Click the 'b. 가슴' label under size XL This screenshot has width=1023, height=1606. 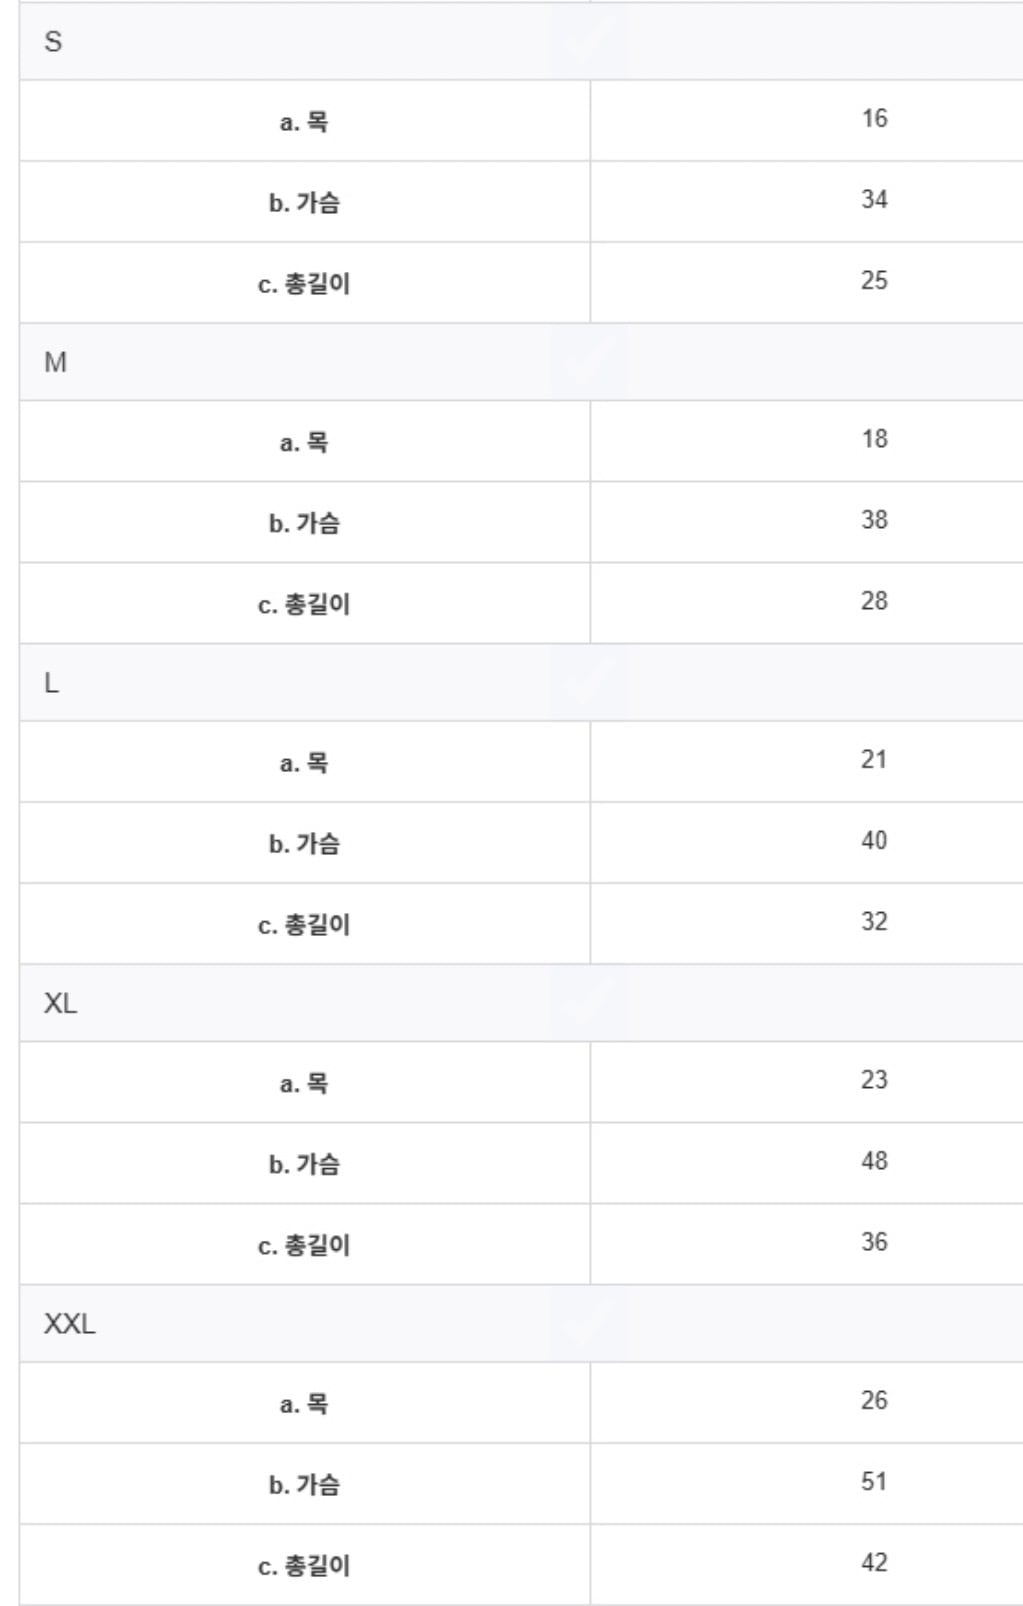click(x=304, y=1164)
